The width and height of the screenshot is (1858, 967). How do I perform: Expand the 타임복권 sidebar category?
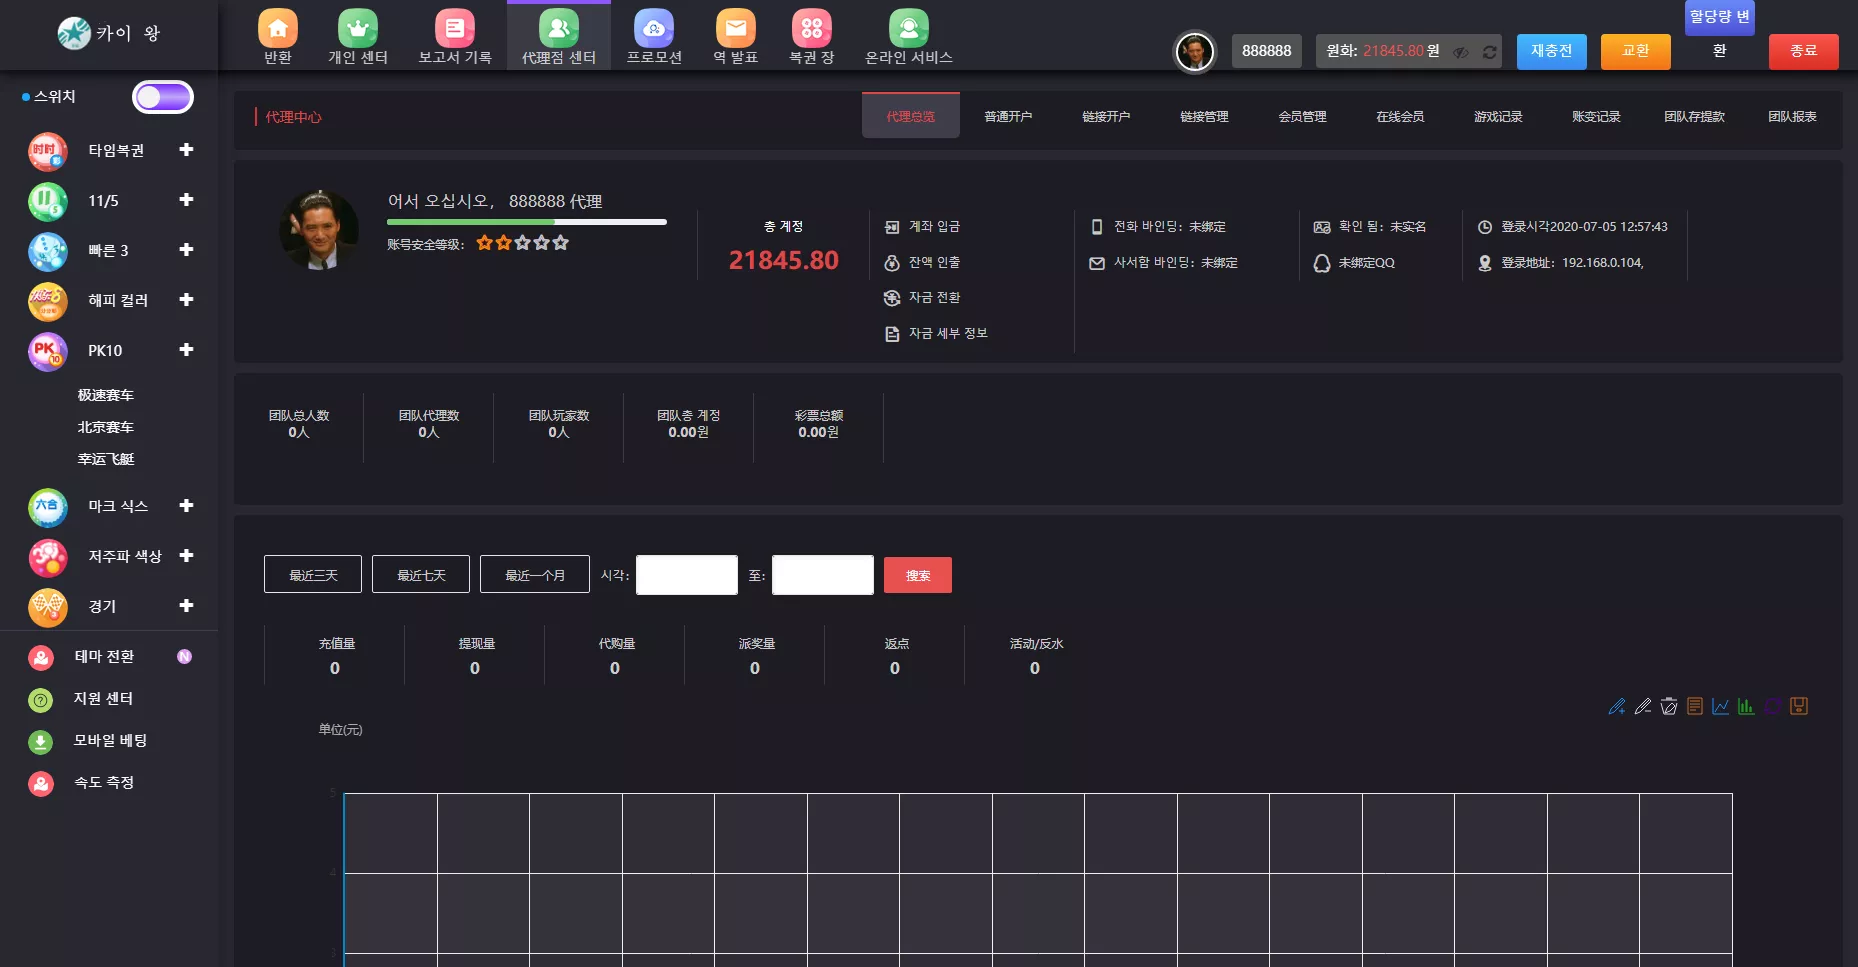[186, 150]
